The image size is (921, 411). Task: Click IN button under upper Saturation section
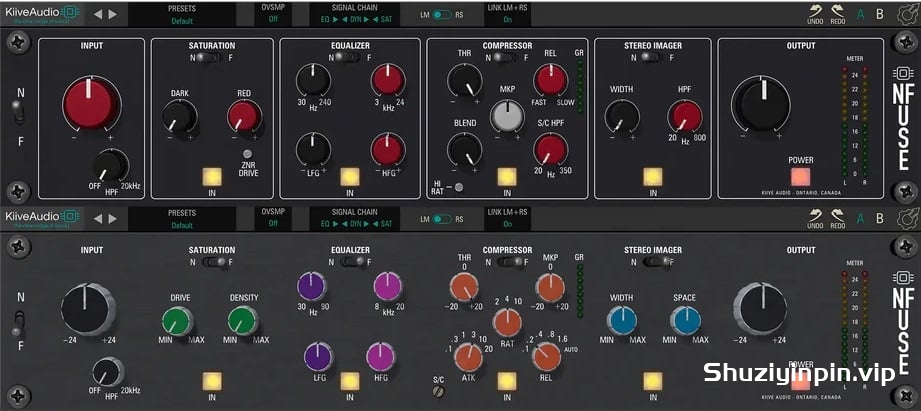(x=212, y=177)
